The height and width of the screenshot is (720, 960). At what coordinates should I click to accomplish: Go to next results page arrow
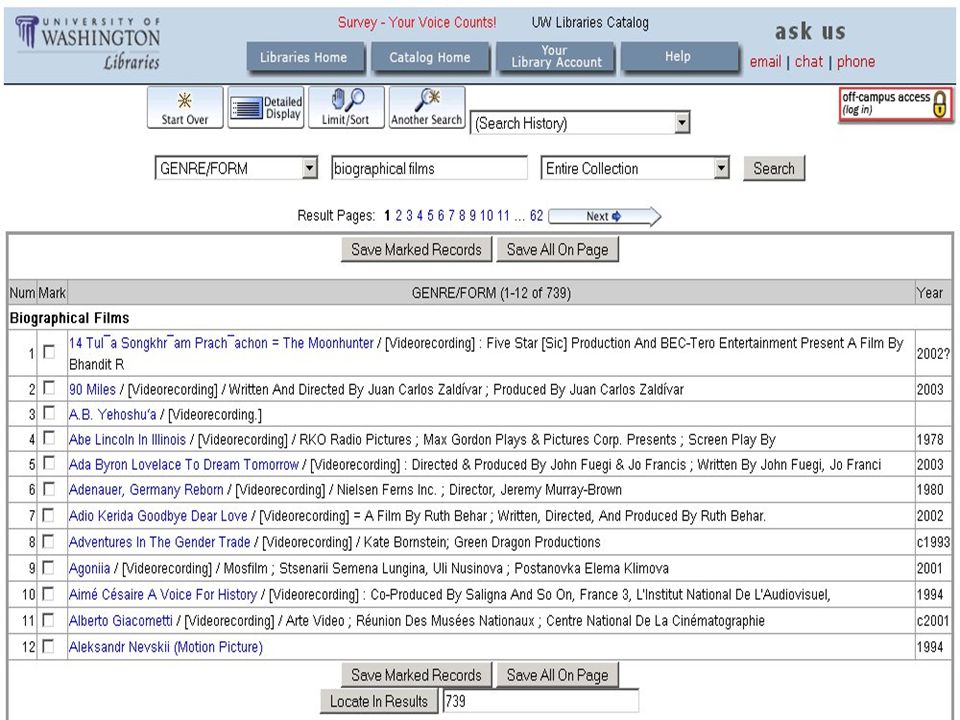pos(605,216)
